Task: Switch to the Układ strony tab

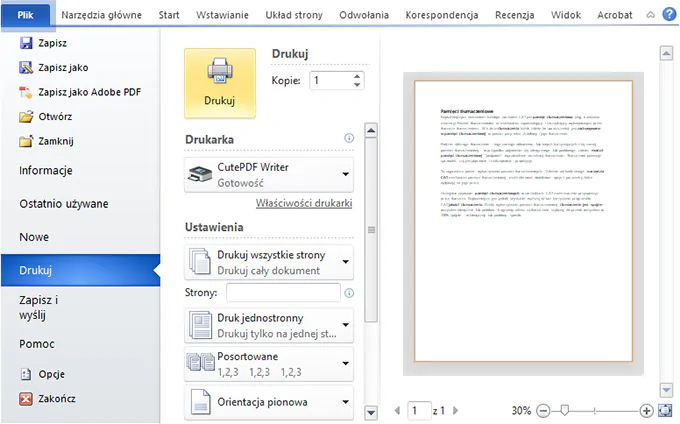Action: (294, 15)
